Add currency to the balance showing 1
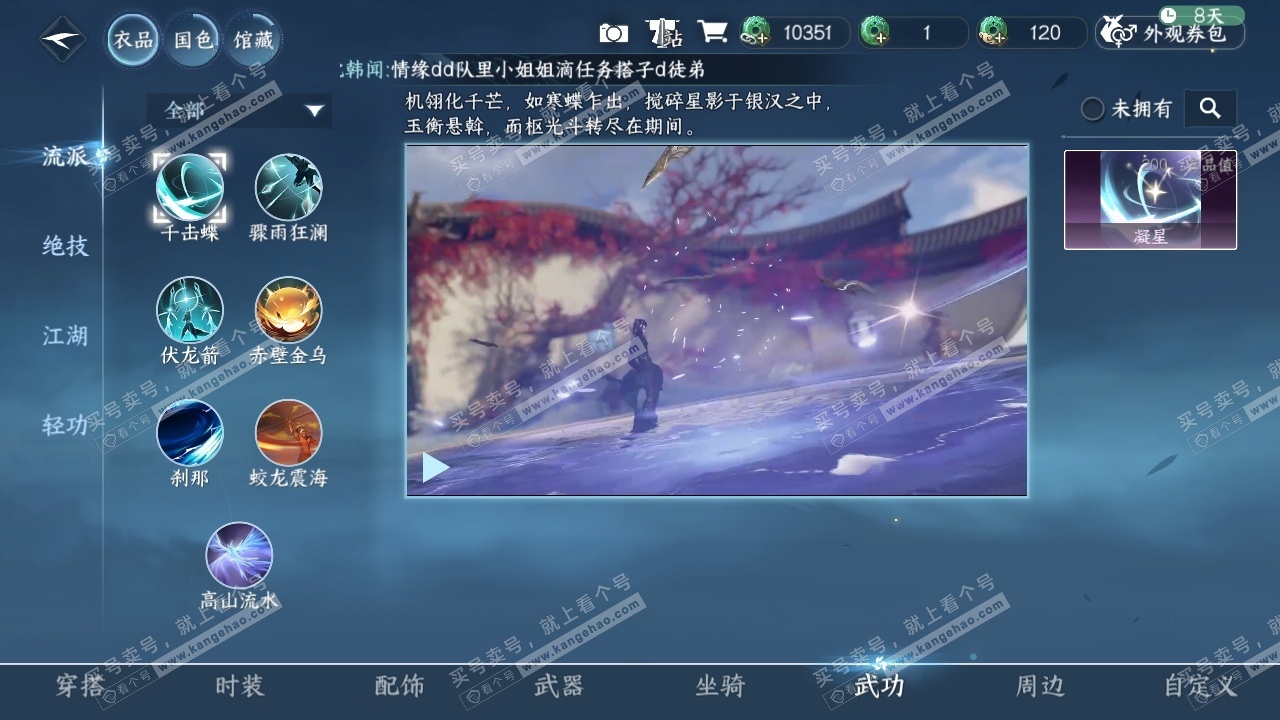 (875, 33)
